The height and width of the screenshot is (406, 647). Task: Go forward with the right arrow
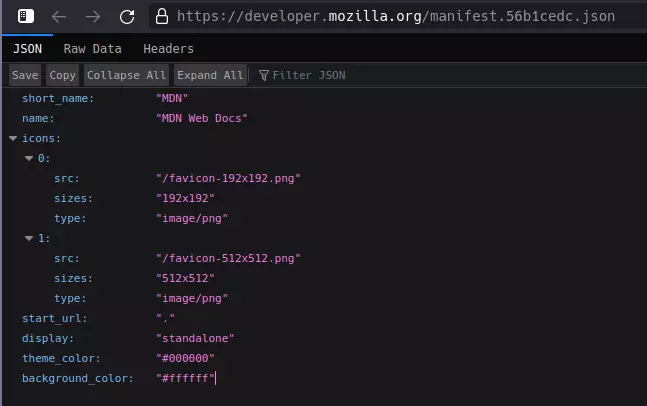93,17
